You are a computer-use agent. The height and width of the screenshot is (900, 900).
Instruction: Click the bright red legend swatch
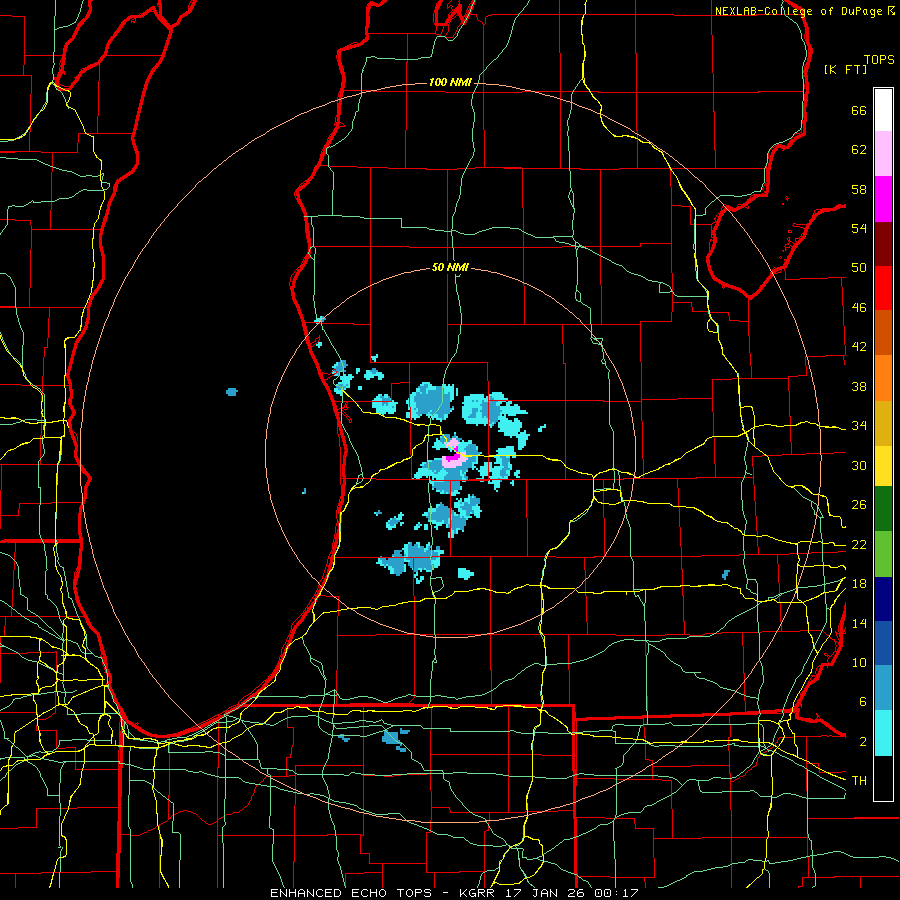[x=883, y=288]
